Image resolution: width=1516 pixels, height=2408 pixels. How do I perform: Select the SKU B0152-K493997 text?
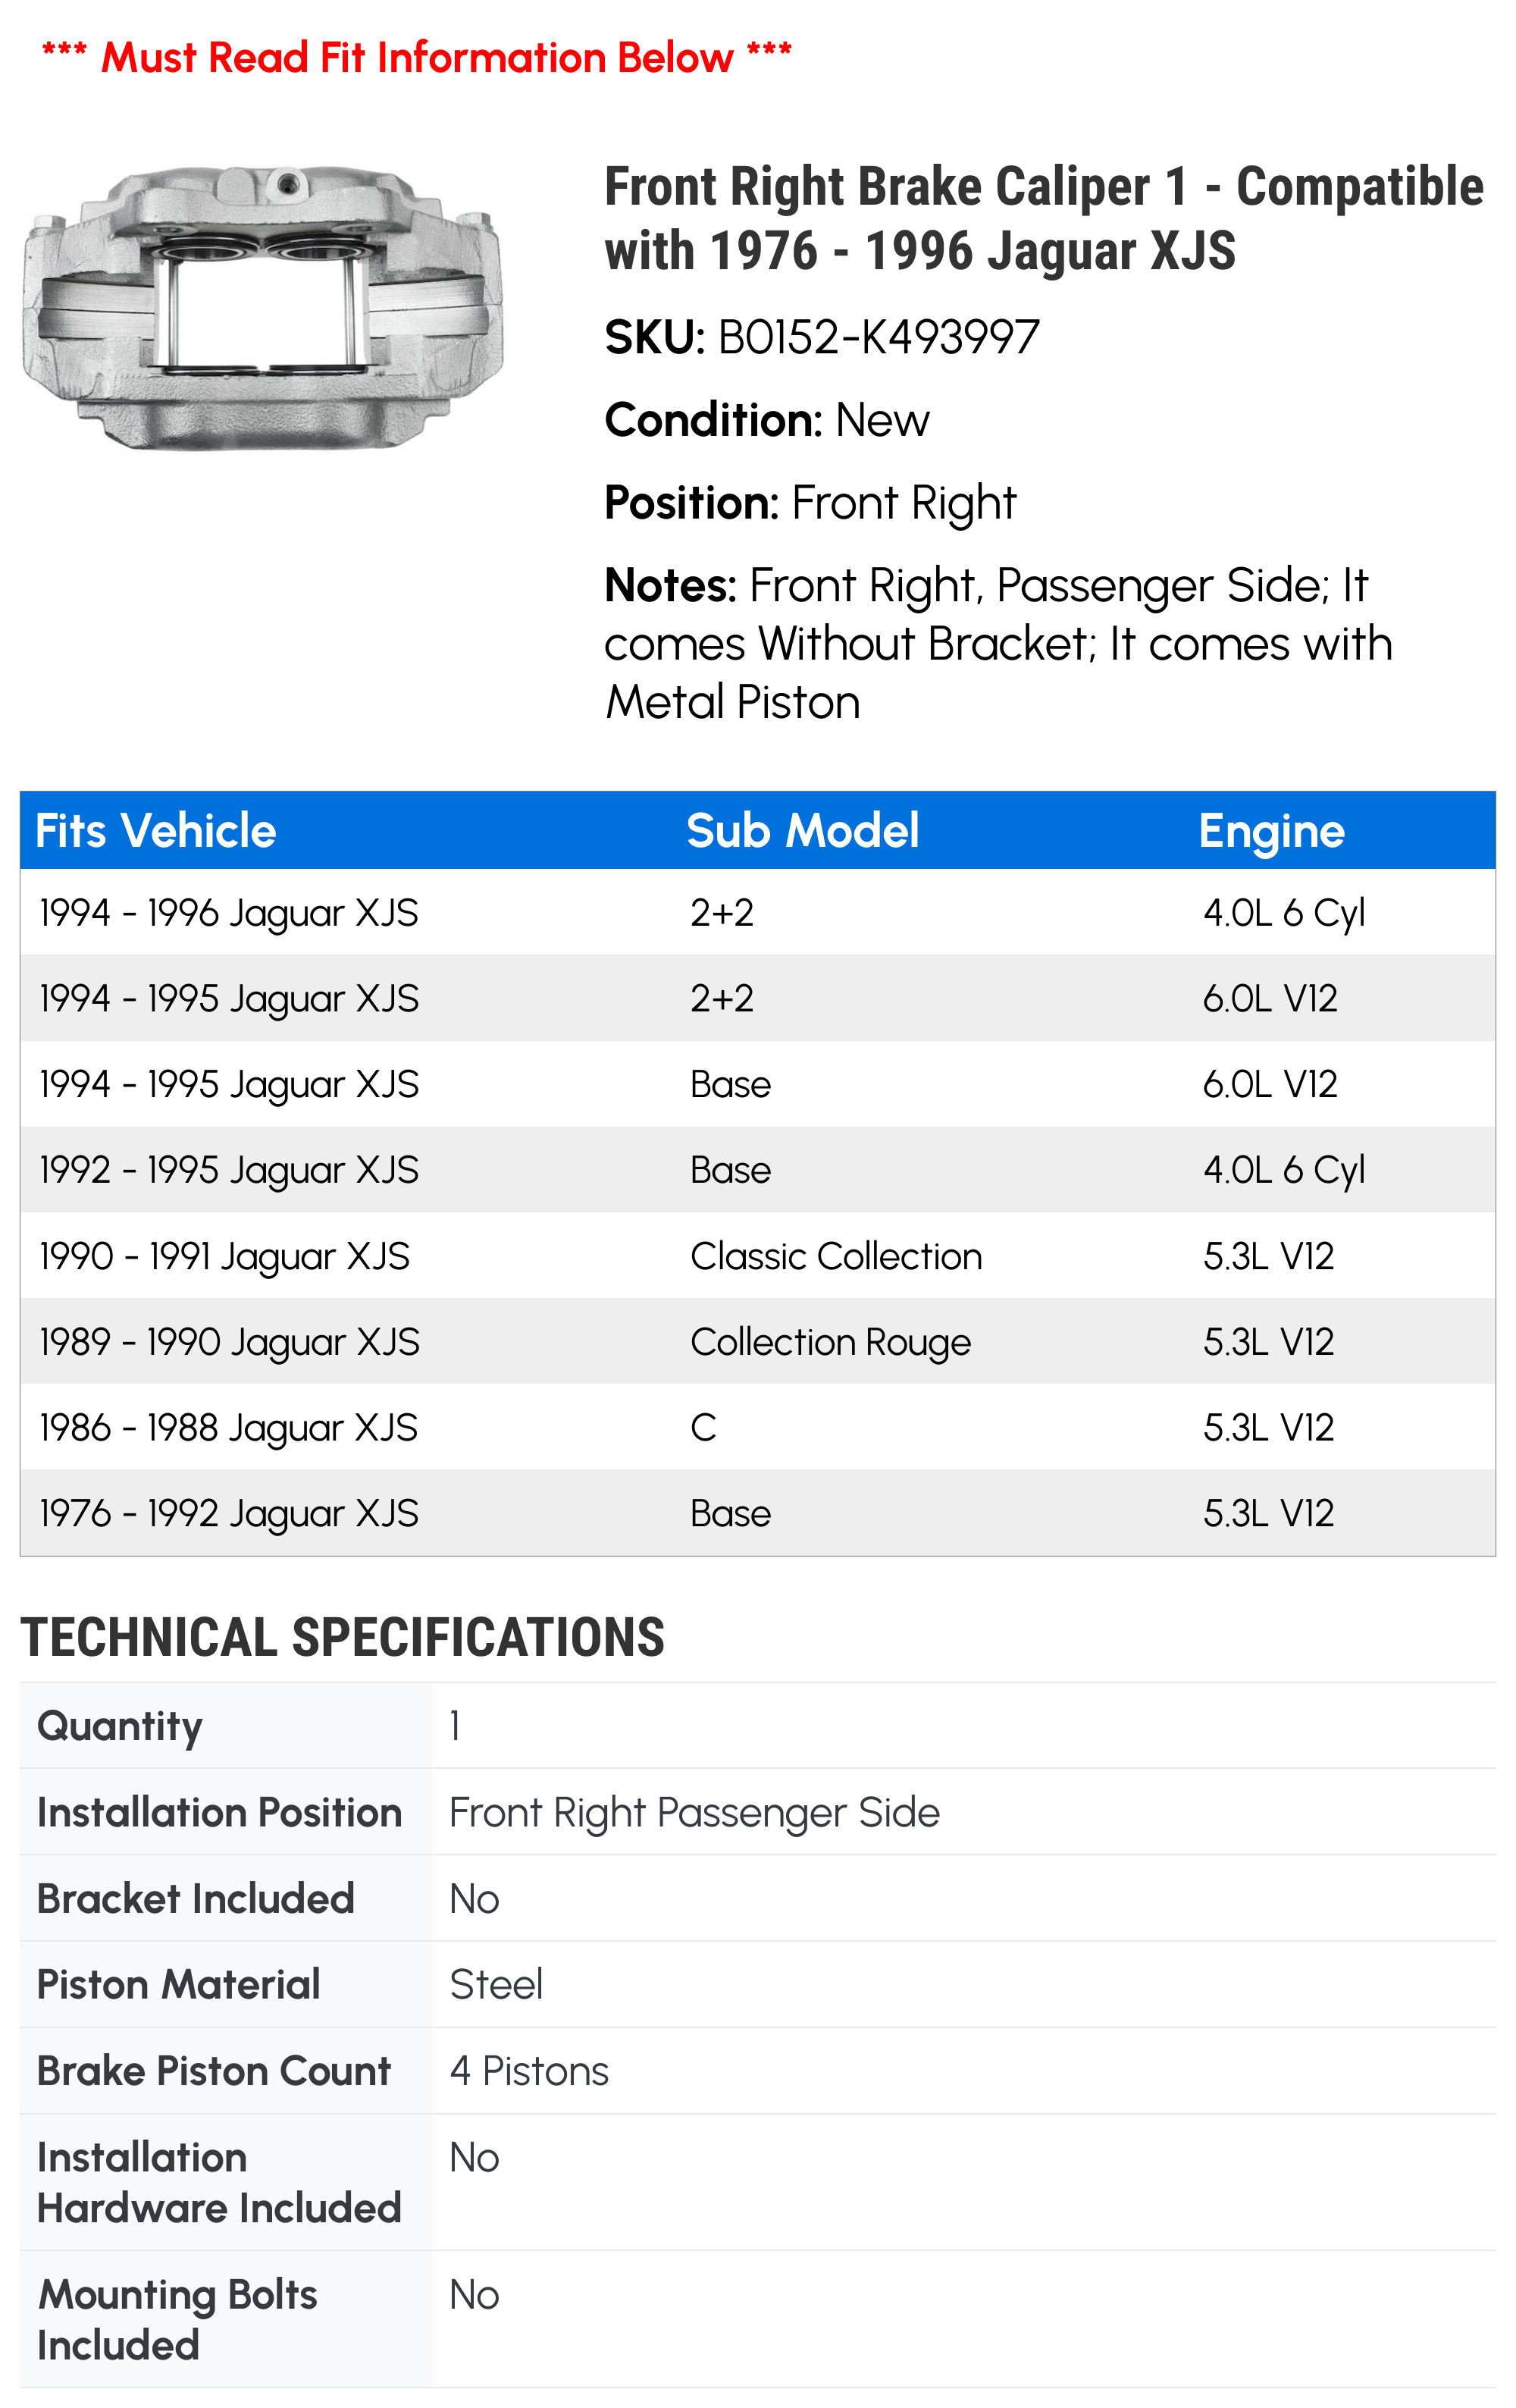pyautogui.click(x=822, y=337)
